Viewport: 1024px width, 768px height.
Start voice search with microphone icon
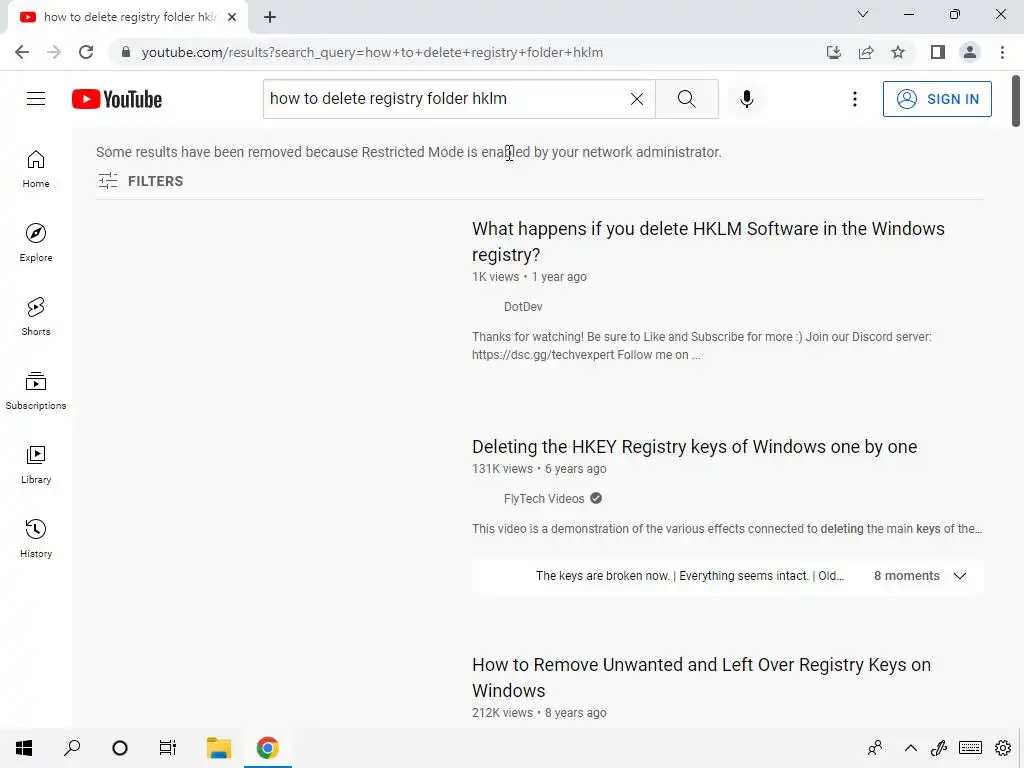click(x=747, y=99)
